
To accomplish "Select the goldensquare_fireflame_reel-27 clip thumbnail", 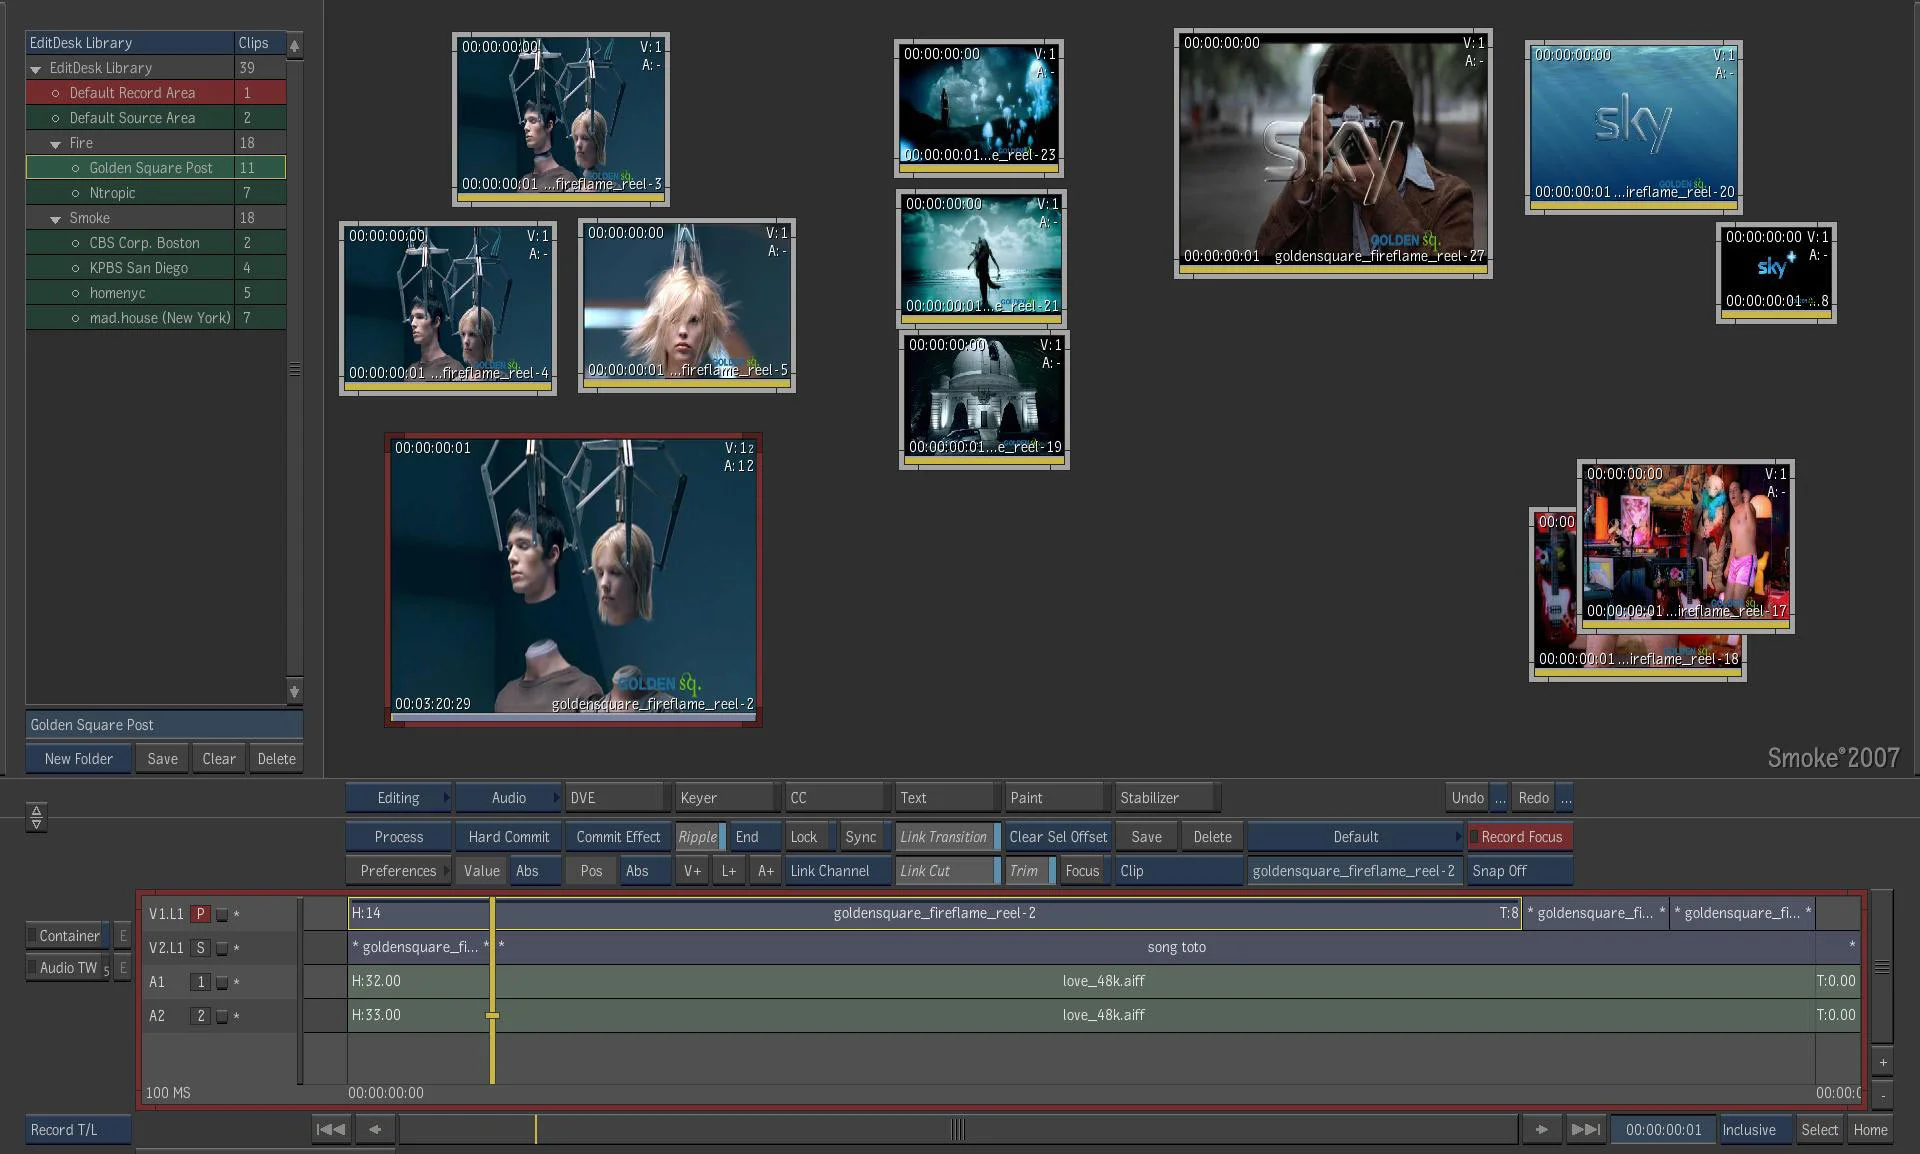I will [1332, 152].
